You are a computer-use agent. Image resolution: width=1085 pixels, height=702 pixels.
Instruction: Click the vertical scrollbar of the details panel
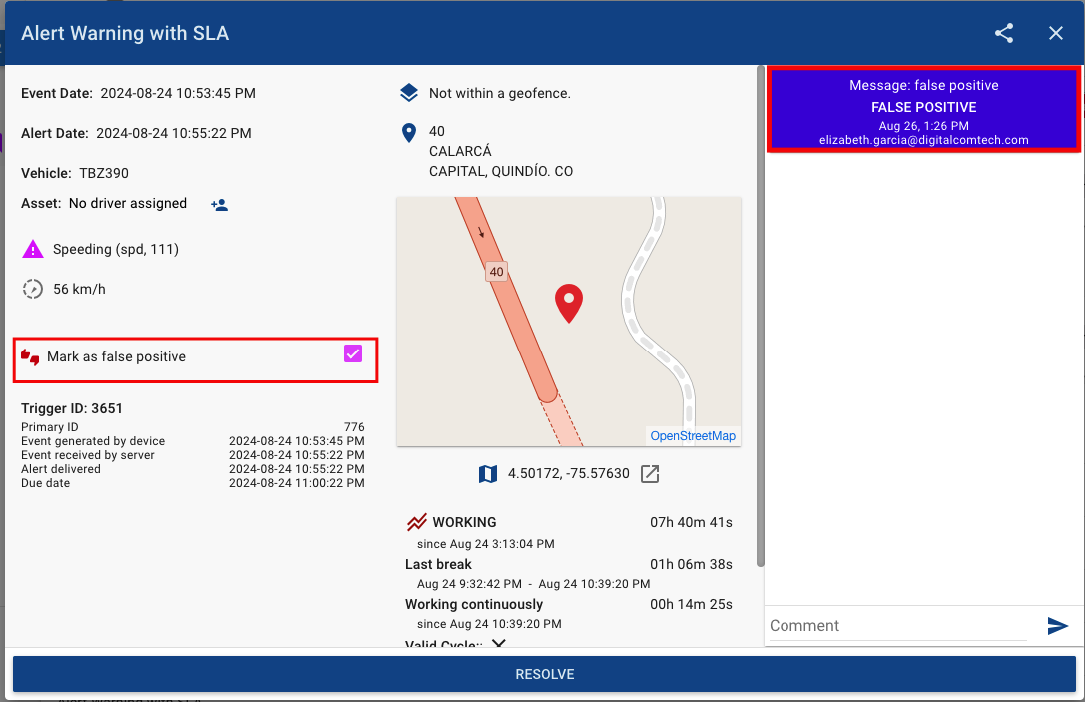tap(760, 316)
